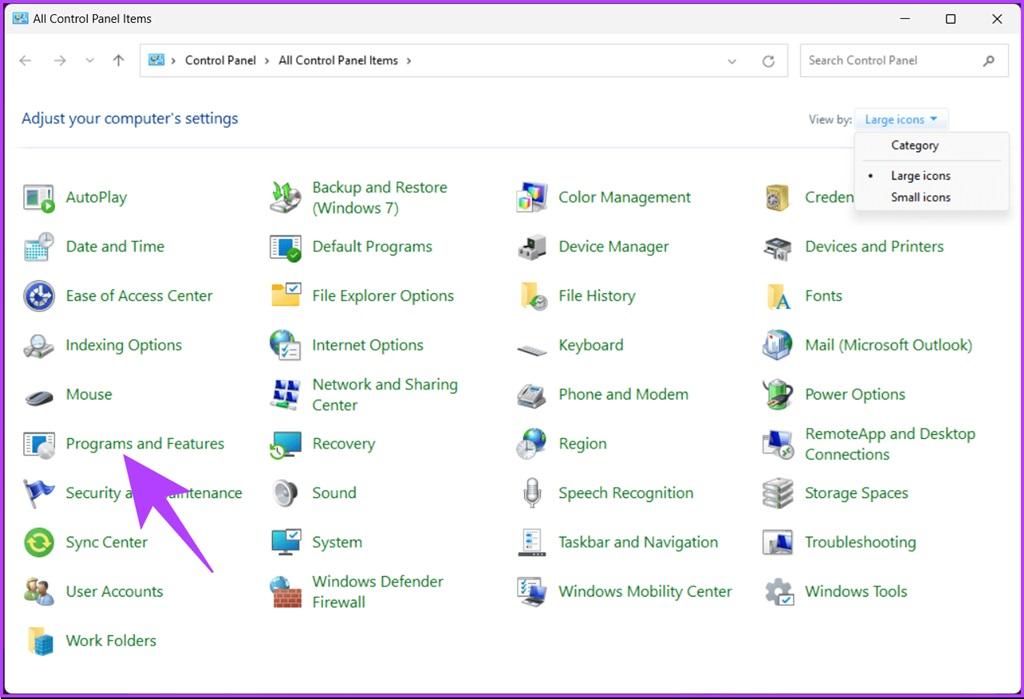Click the address bar Control Panel icon

(156, 60)
